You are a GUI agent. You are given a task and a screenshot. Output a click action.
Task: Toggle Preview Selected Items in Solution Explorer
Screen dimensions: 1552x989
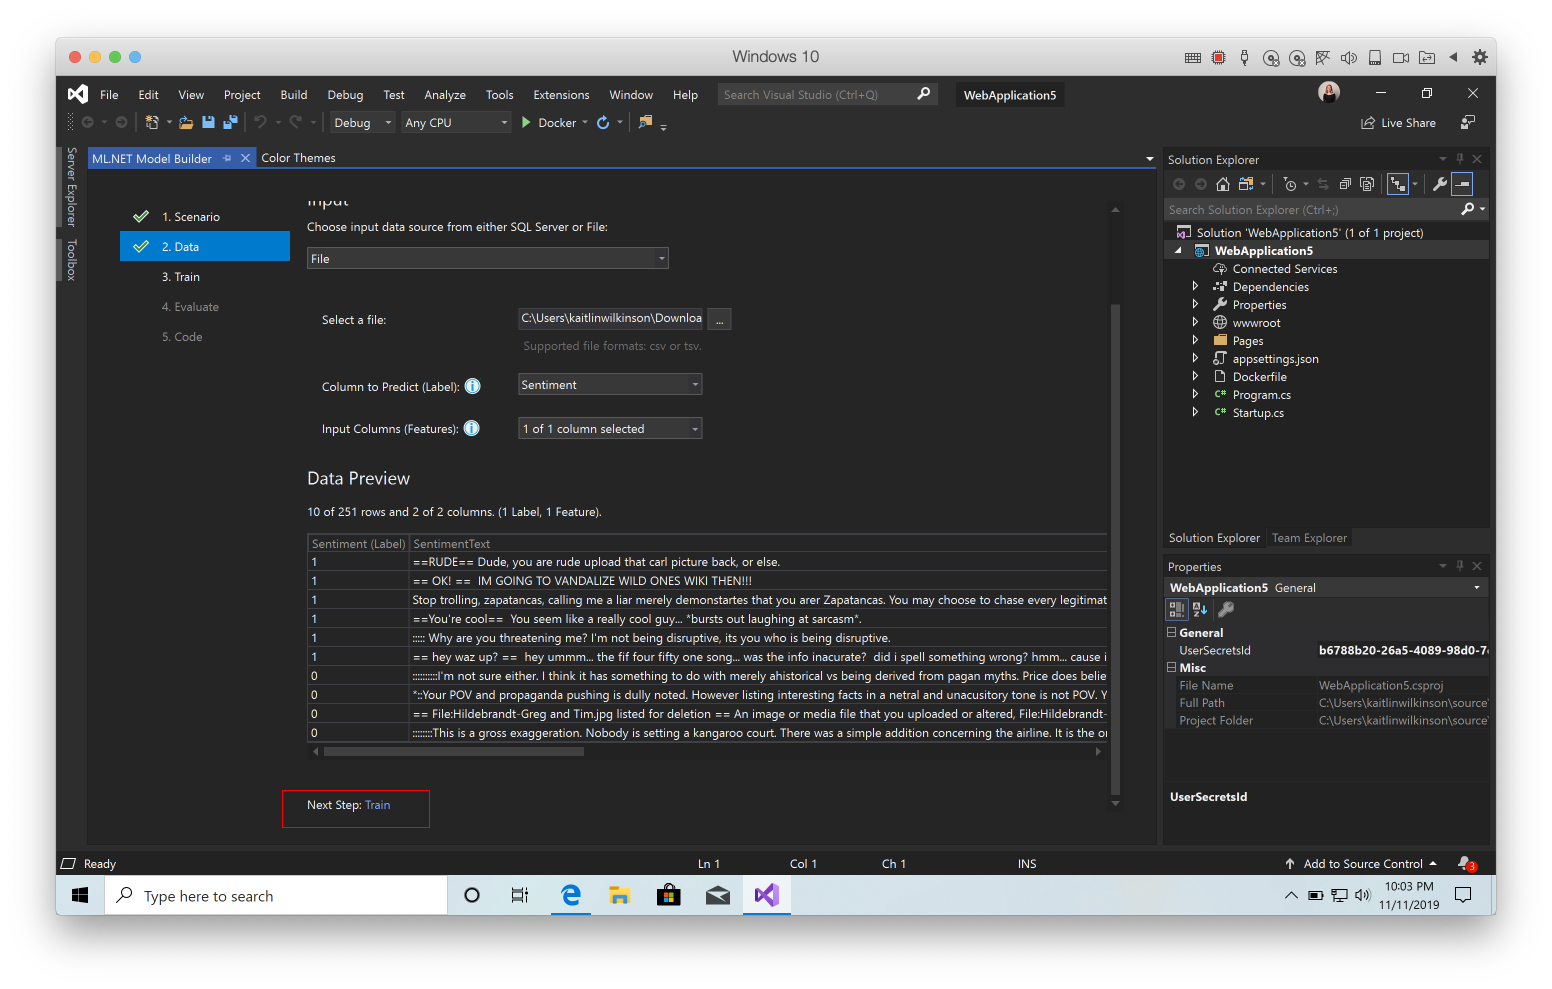1462,184
